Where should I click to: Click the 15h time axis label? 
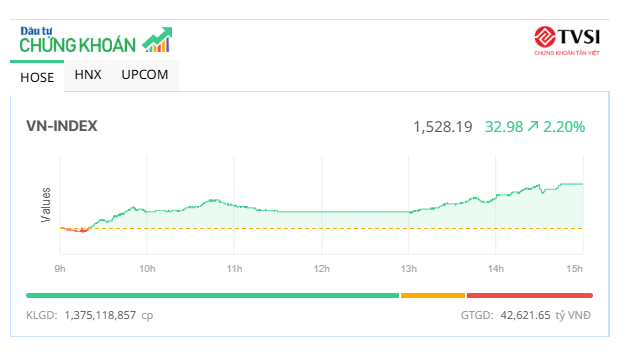click(574, 268)
